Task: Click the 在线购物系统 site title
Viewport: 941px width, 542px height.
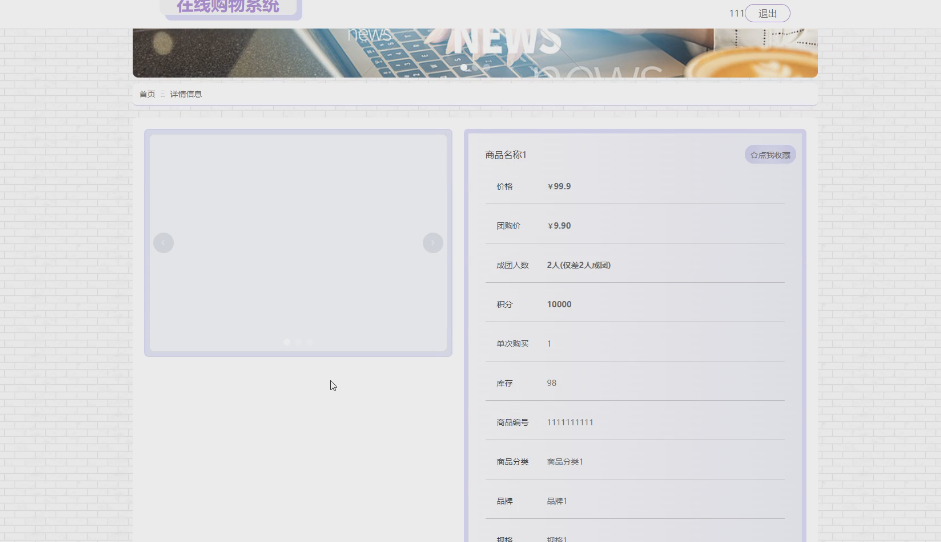Action: [228, 7]
